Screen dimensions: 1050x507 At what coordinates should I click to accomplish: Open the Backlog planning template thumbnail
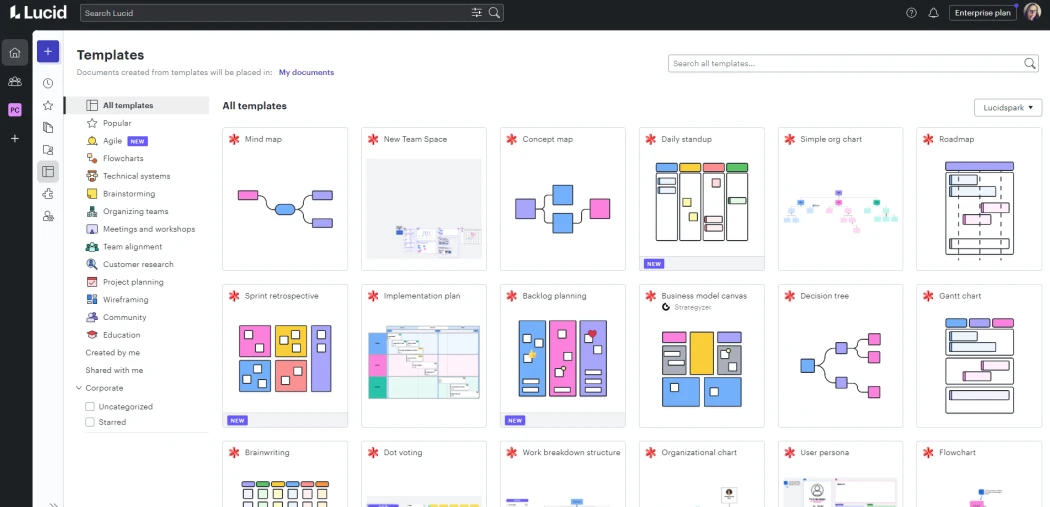click(x=562, y=358)
